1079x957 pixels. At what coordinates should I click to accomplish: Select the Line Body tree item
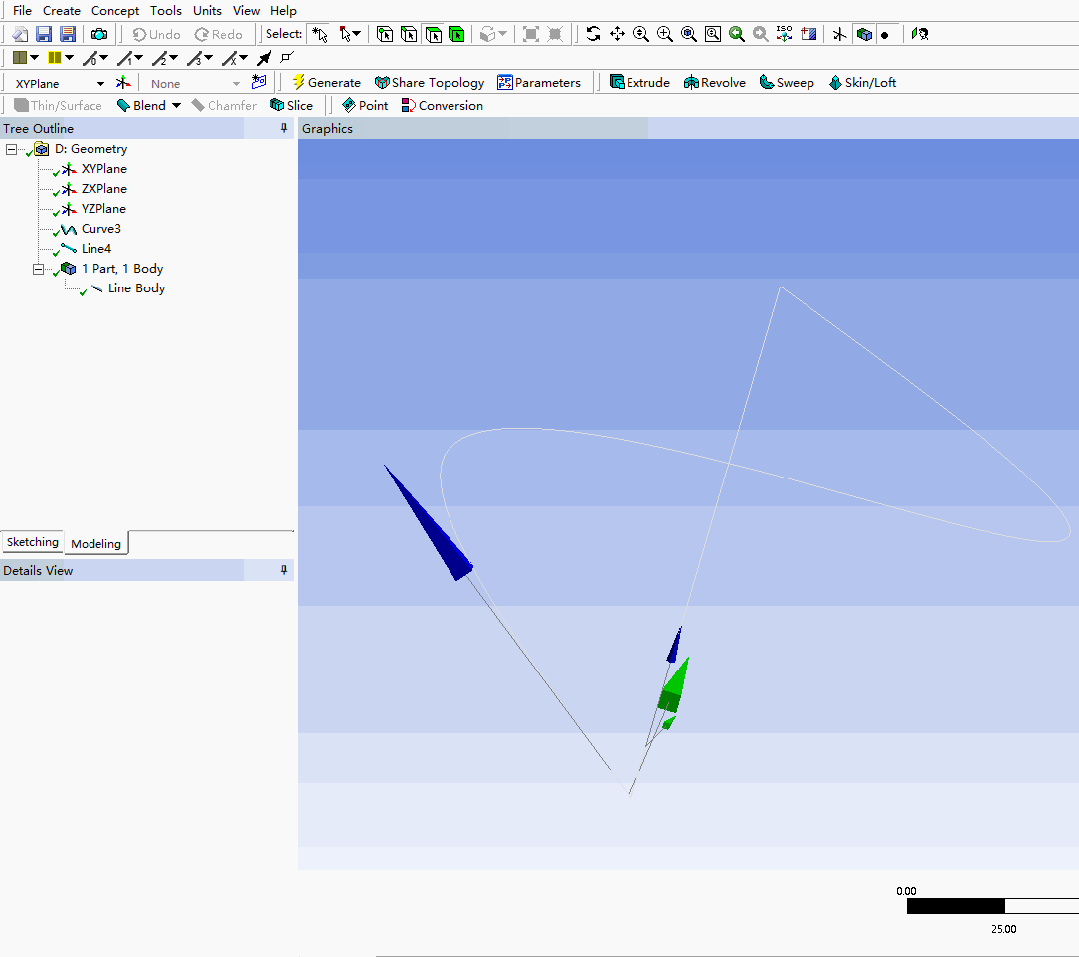[x=136, y=288]
